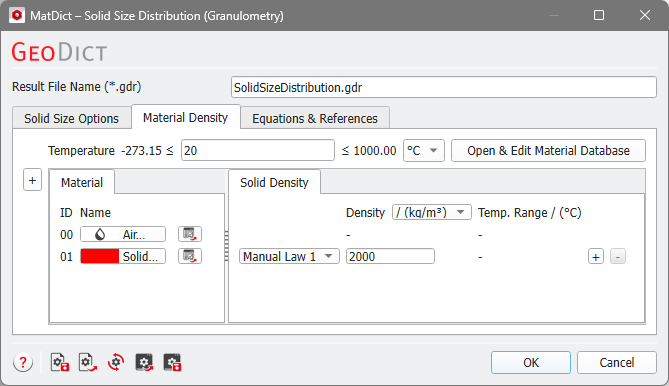The height and width of the screenshot is (386, 669).
Task: Load dark panel settings icon with arrow
Action: tap(144, 363)
